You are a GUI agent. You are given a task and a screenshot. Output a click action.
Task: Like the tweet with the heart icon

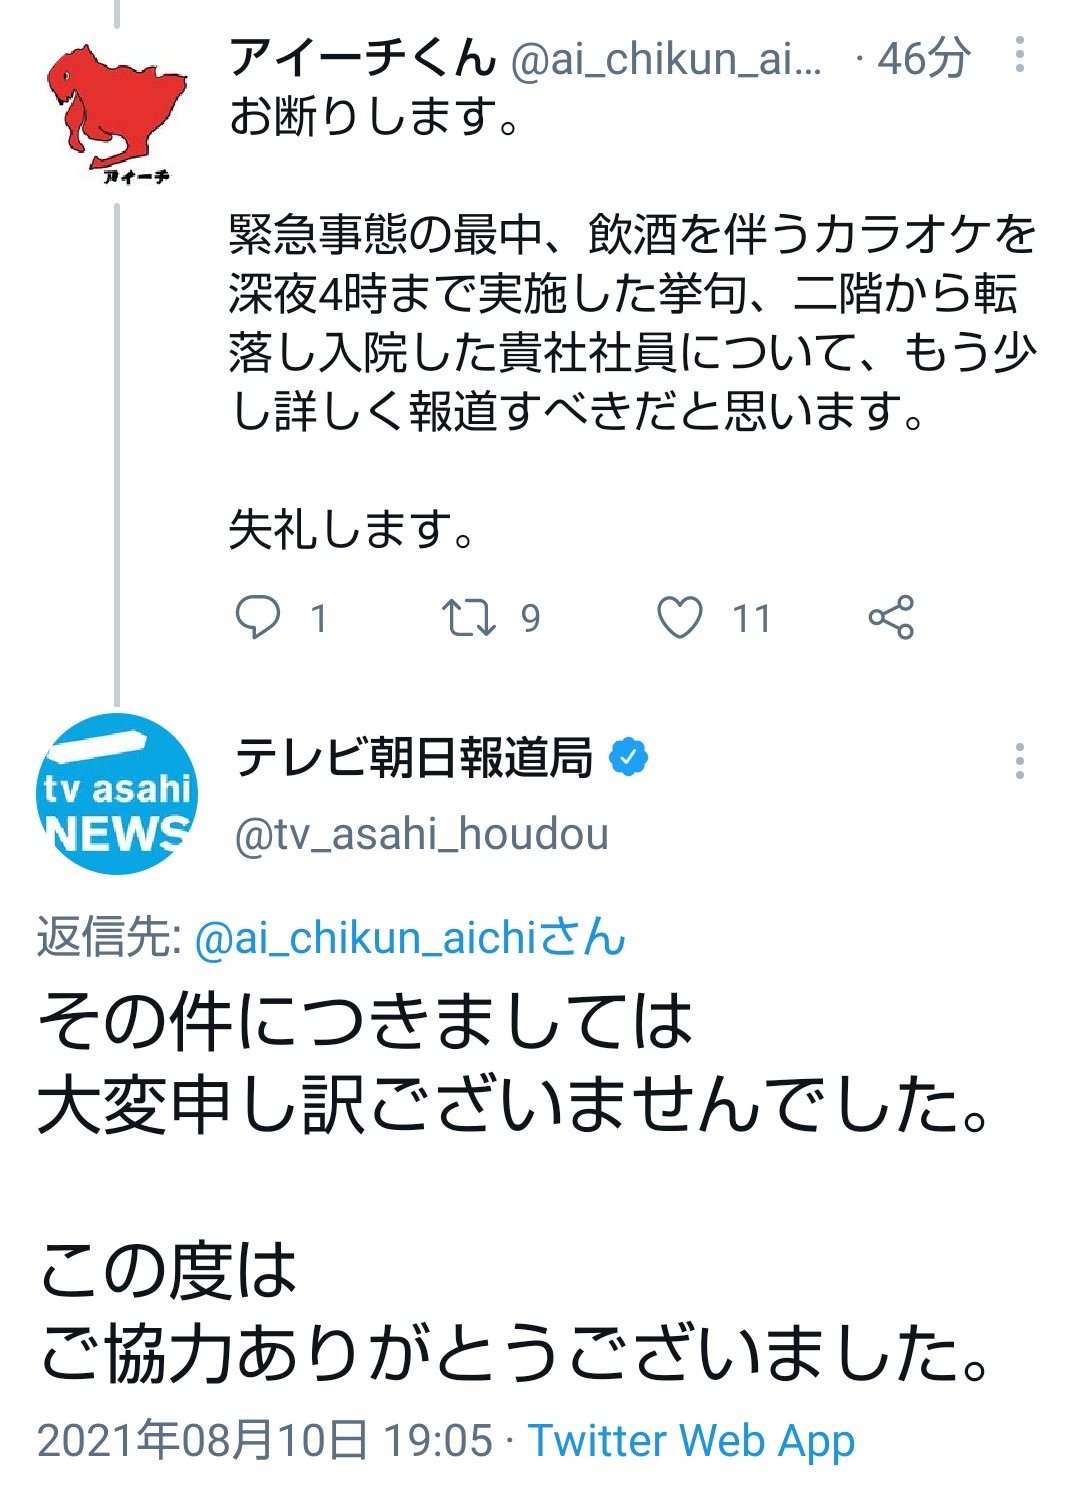680,617
